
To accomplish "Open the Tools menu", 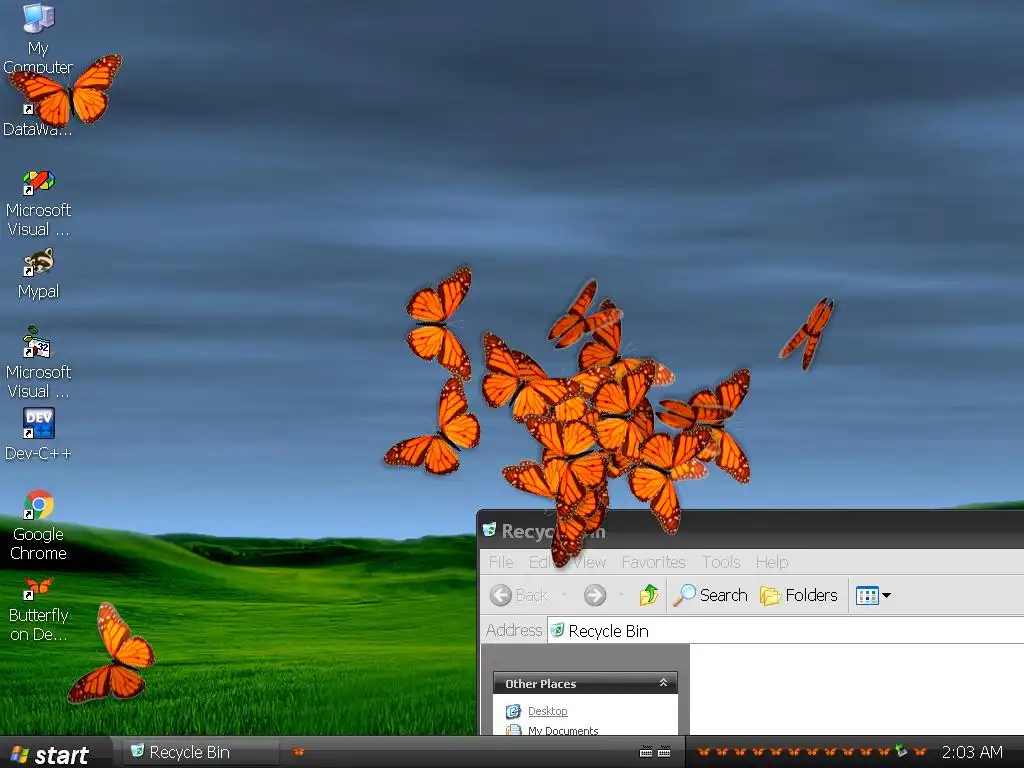I will 721,562.
